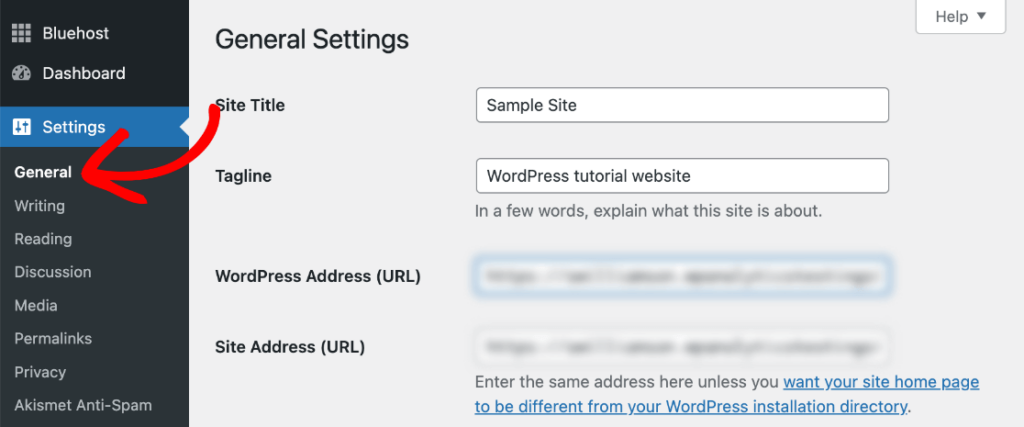The width and height of the screenshot is (1024, 427).
Task: Follow the 'want your site home page' link
Action: click(881, 382)
